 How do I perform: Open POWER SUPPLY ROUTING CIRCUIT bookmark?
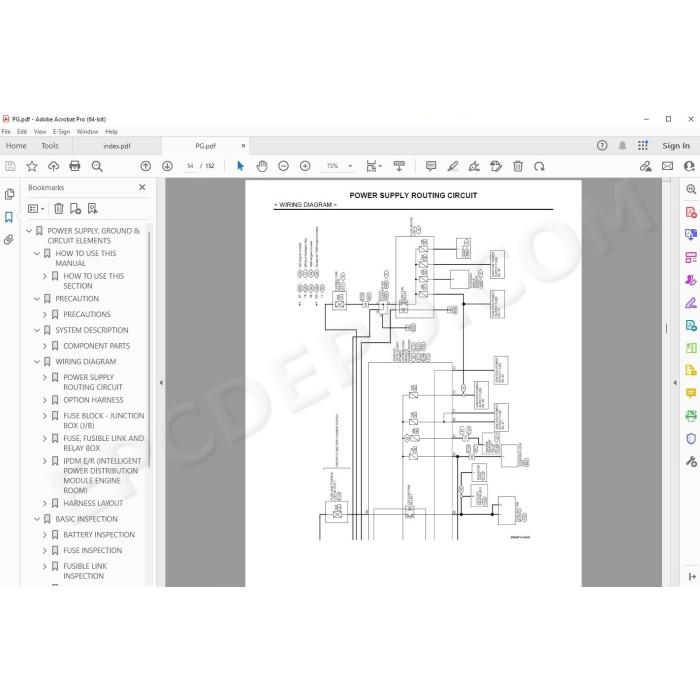coord(93,382)
